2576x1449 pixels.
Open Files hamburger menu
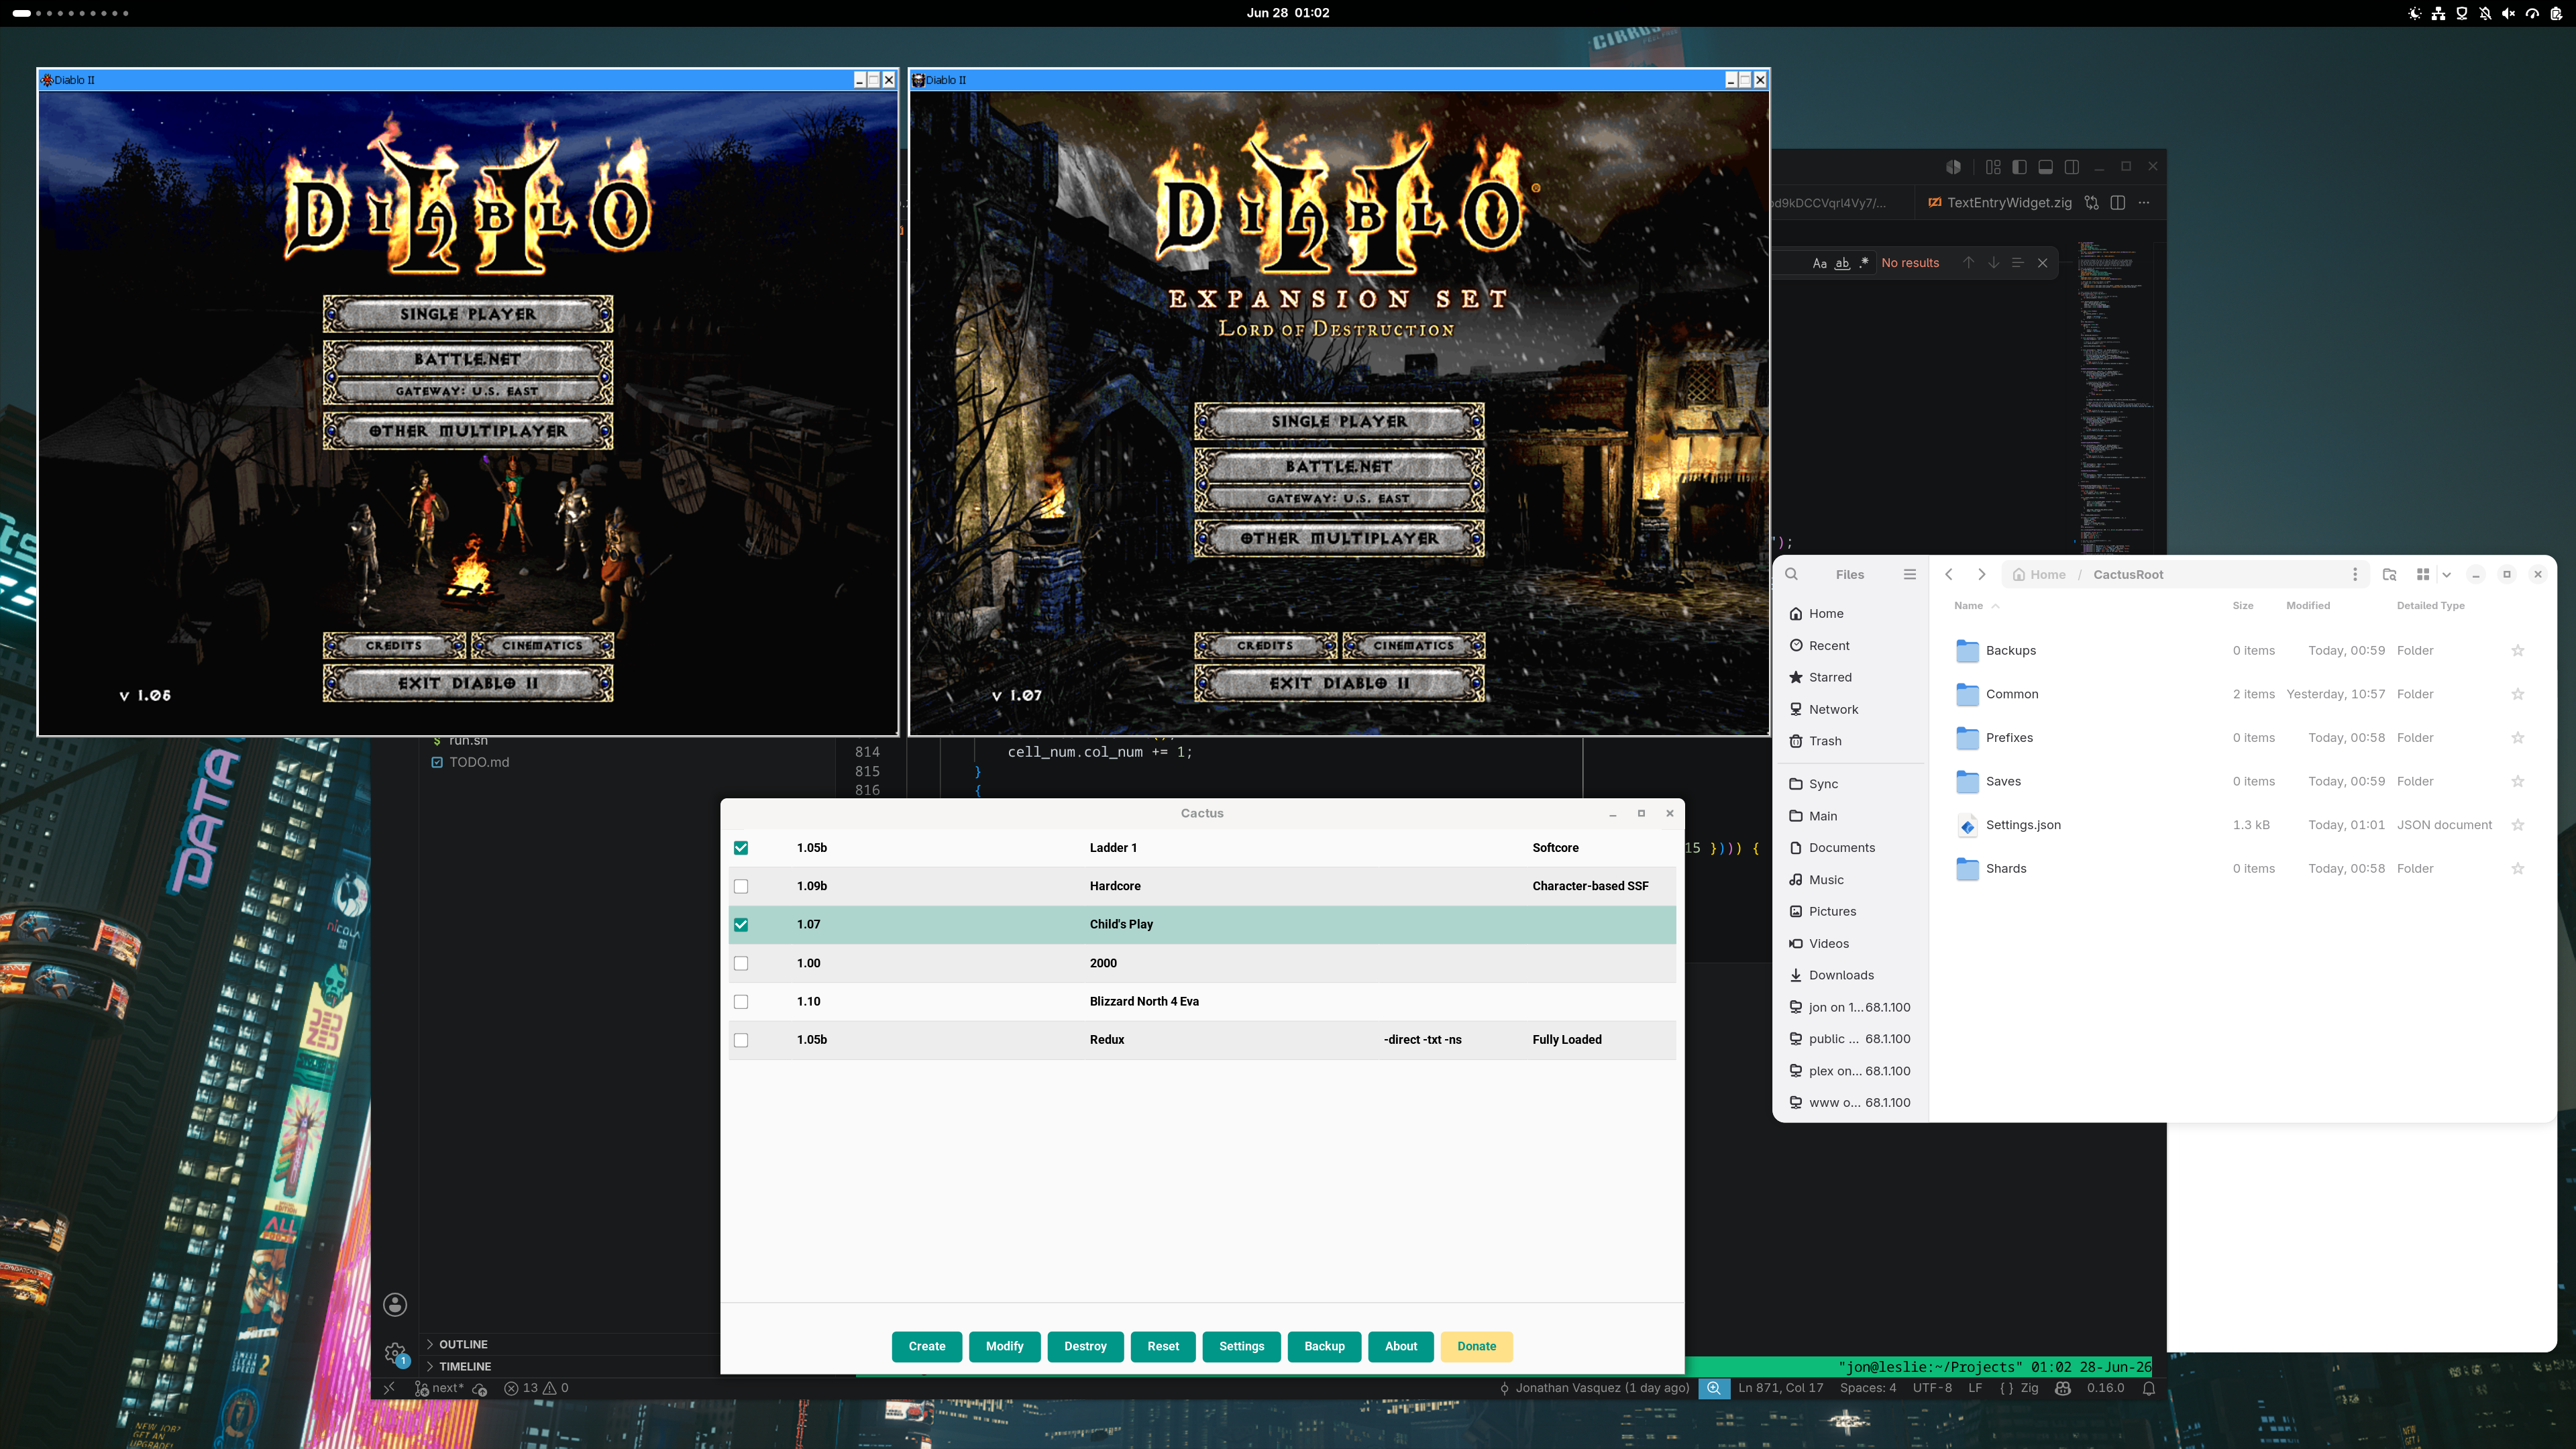(1910, 574)
